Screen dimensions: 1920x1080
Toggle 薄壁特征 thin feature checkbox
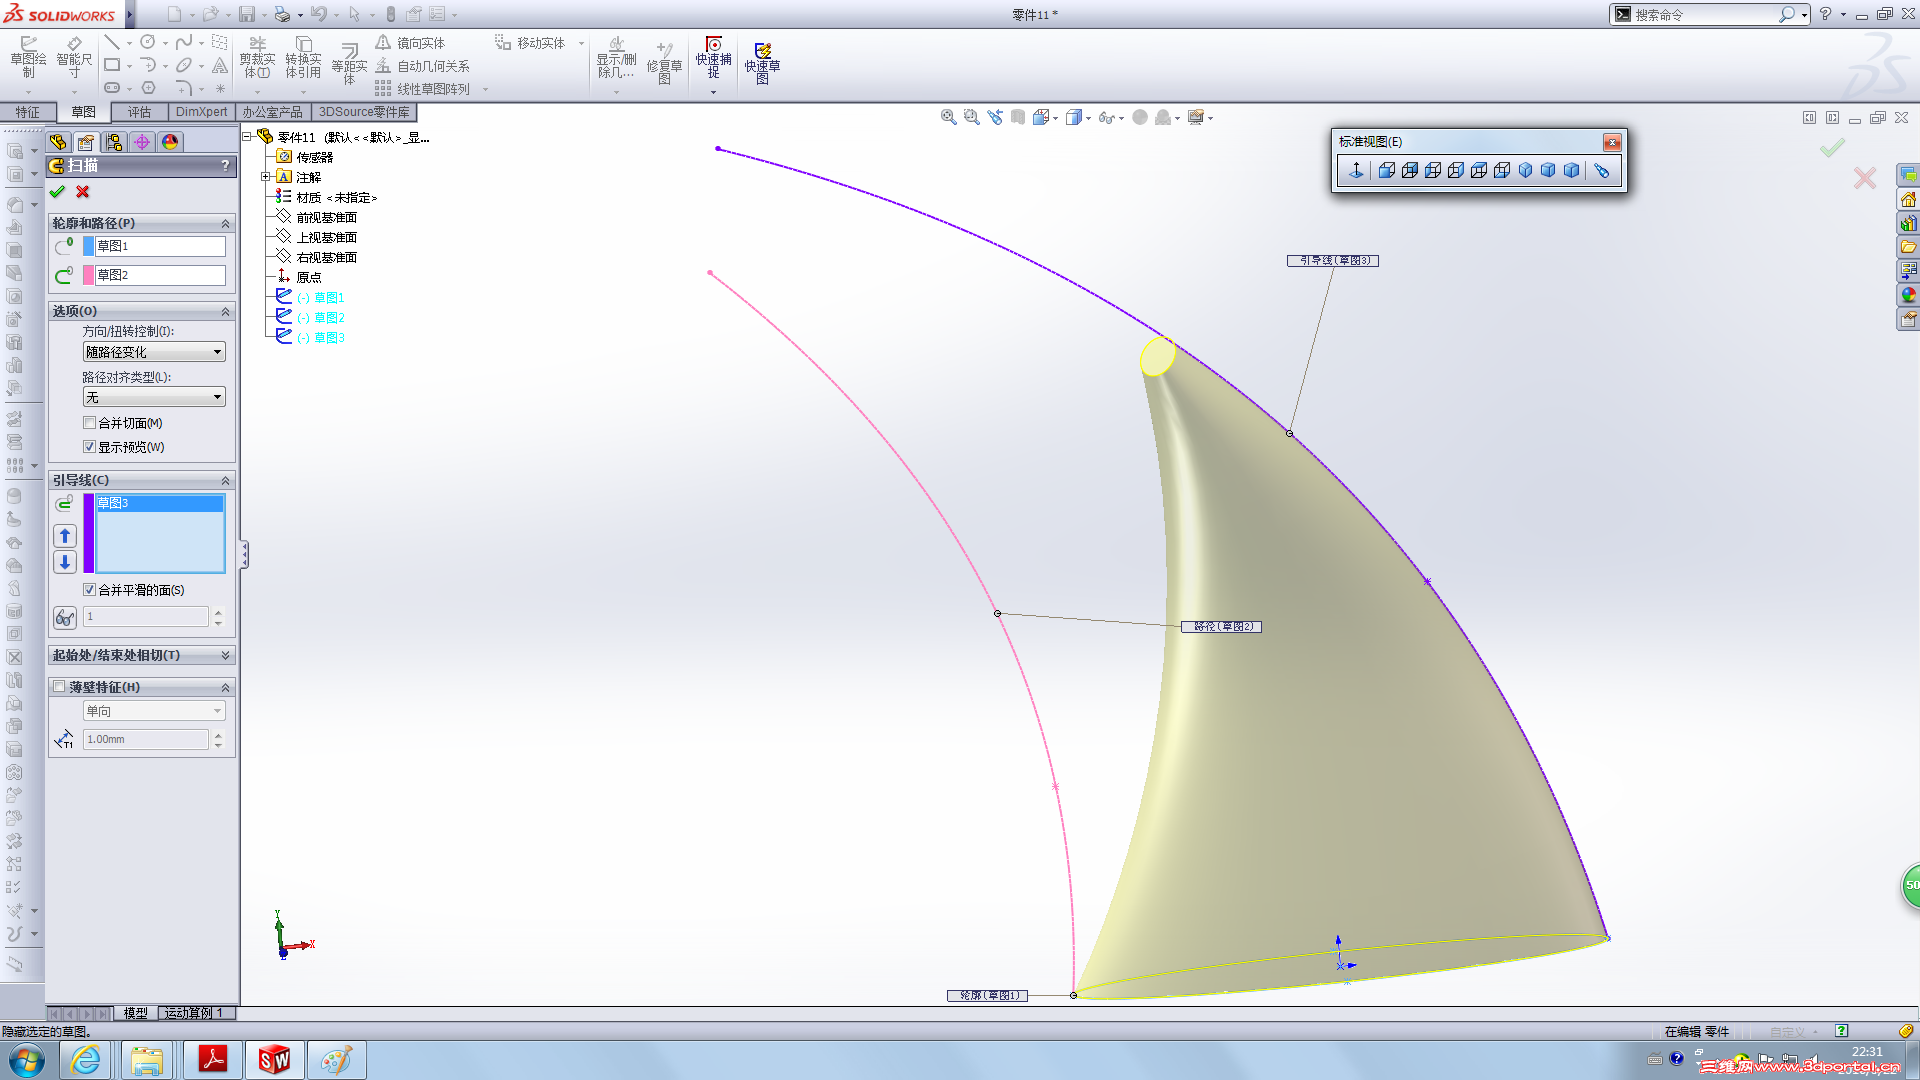click(x=59, y=687)
